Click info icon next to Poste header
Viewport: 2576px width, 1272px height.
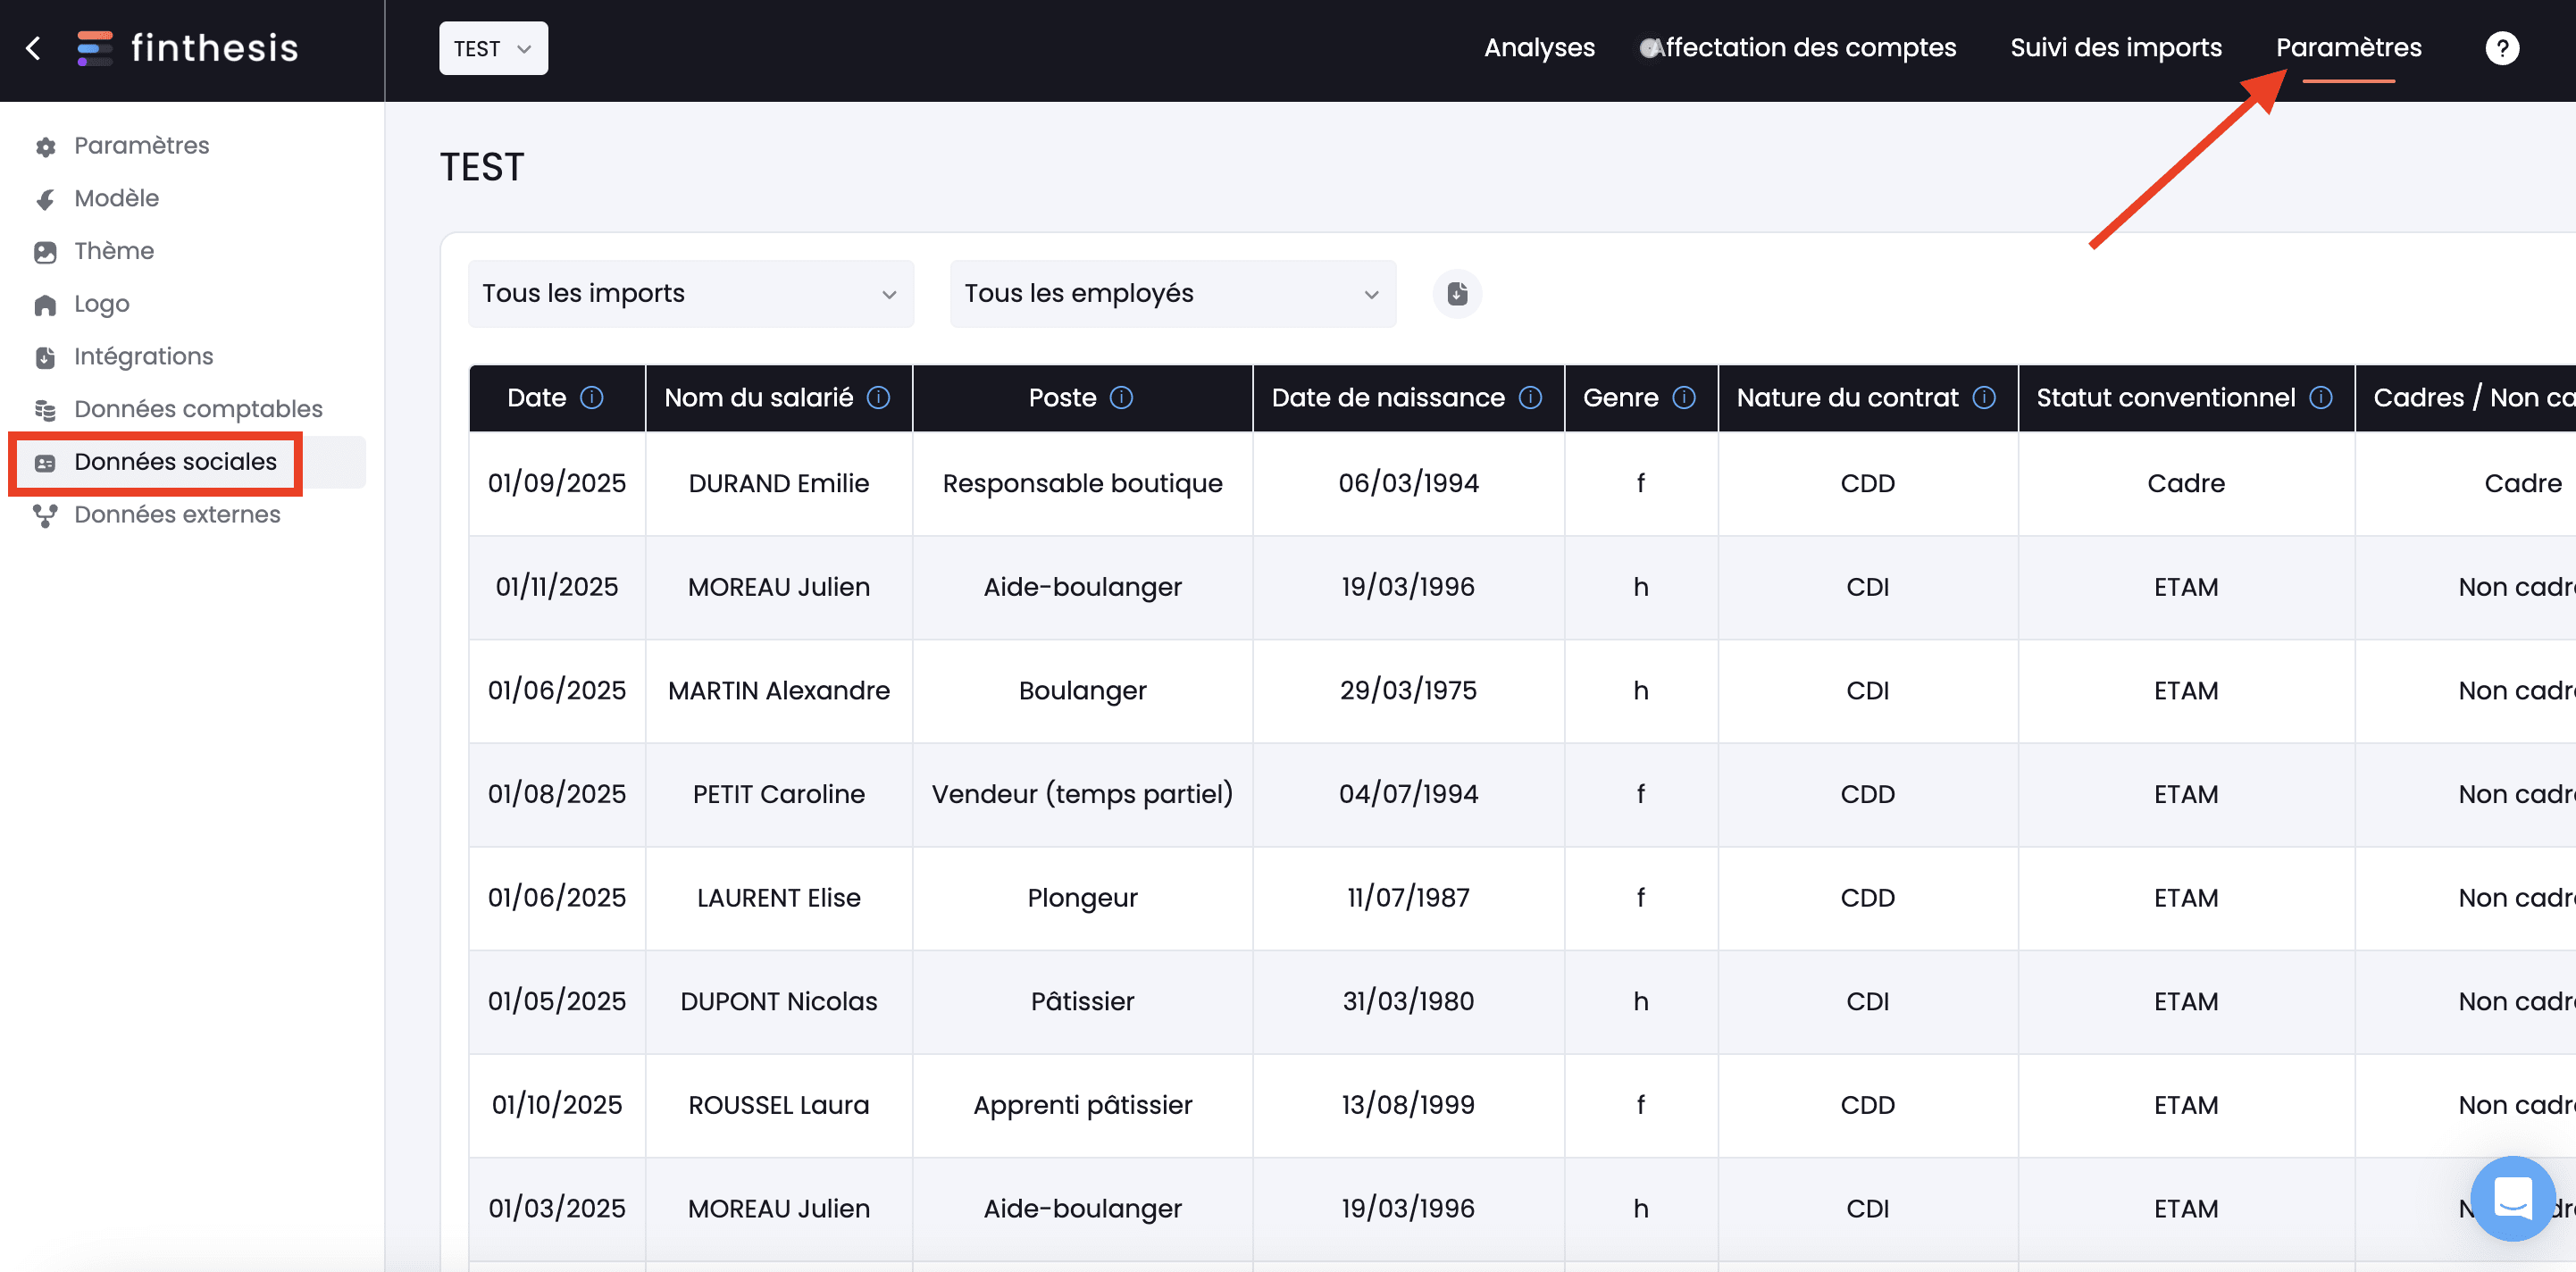(x=1121, y=398)
